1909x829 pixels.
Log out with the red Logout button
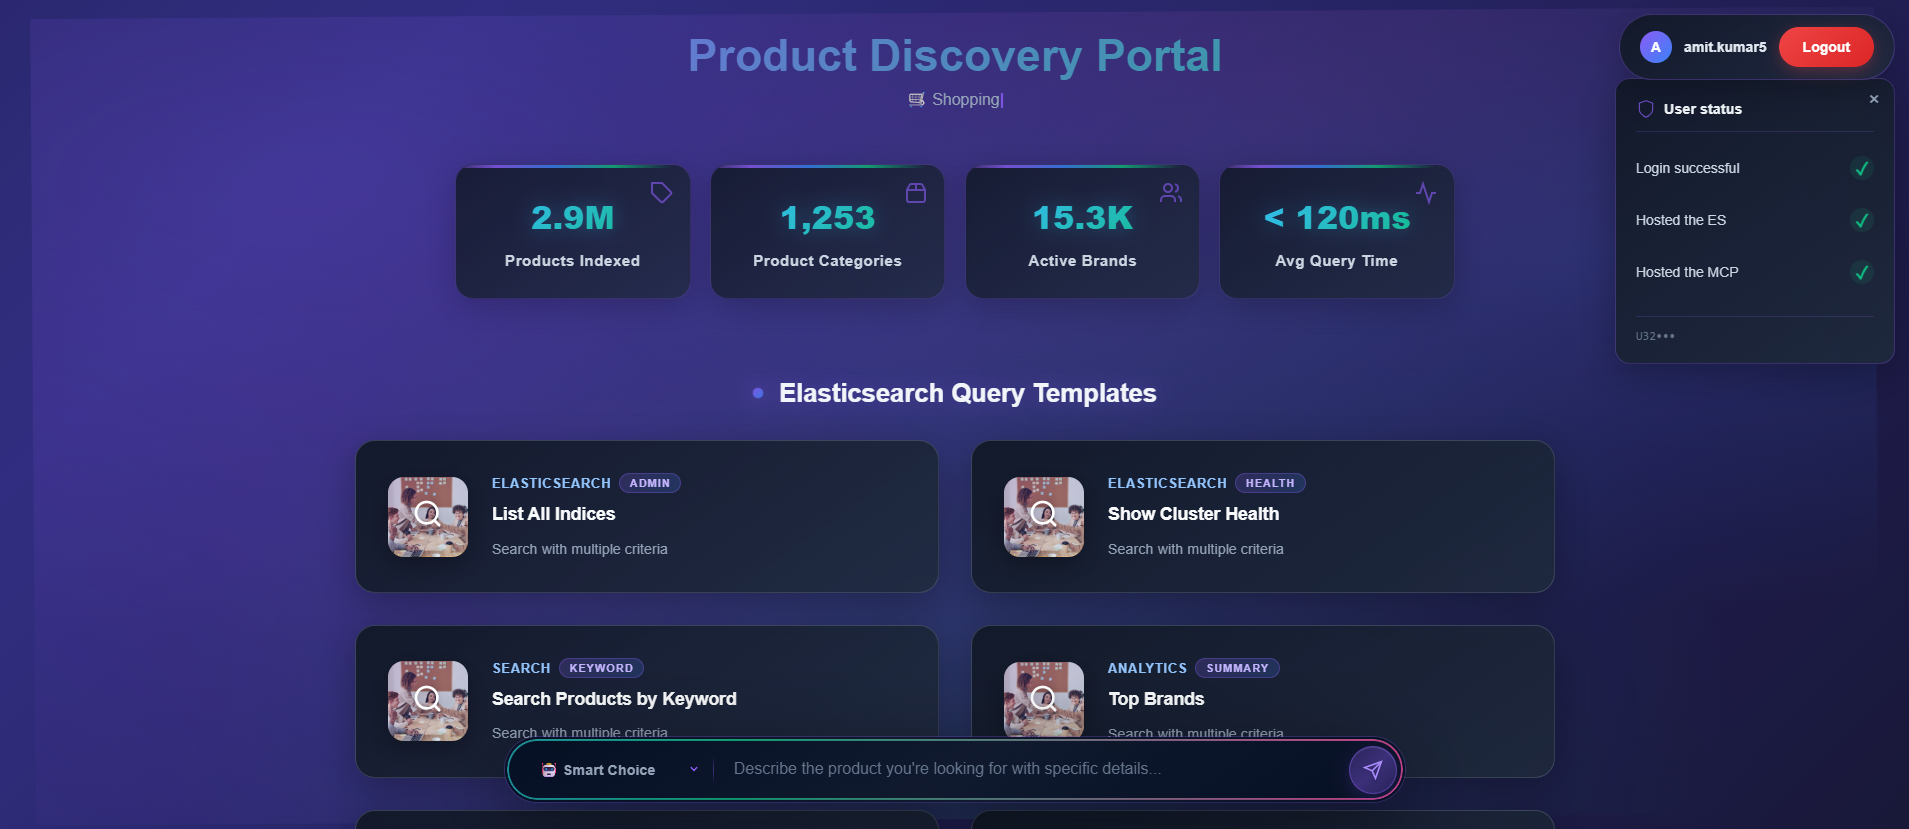tap(1826, 47)
